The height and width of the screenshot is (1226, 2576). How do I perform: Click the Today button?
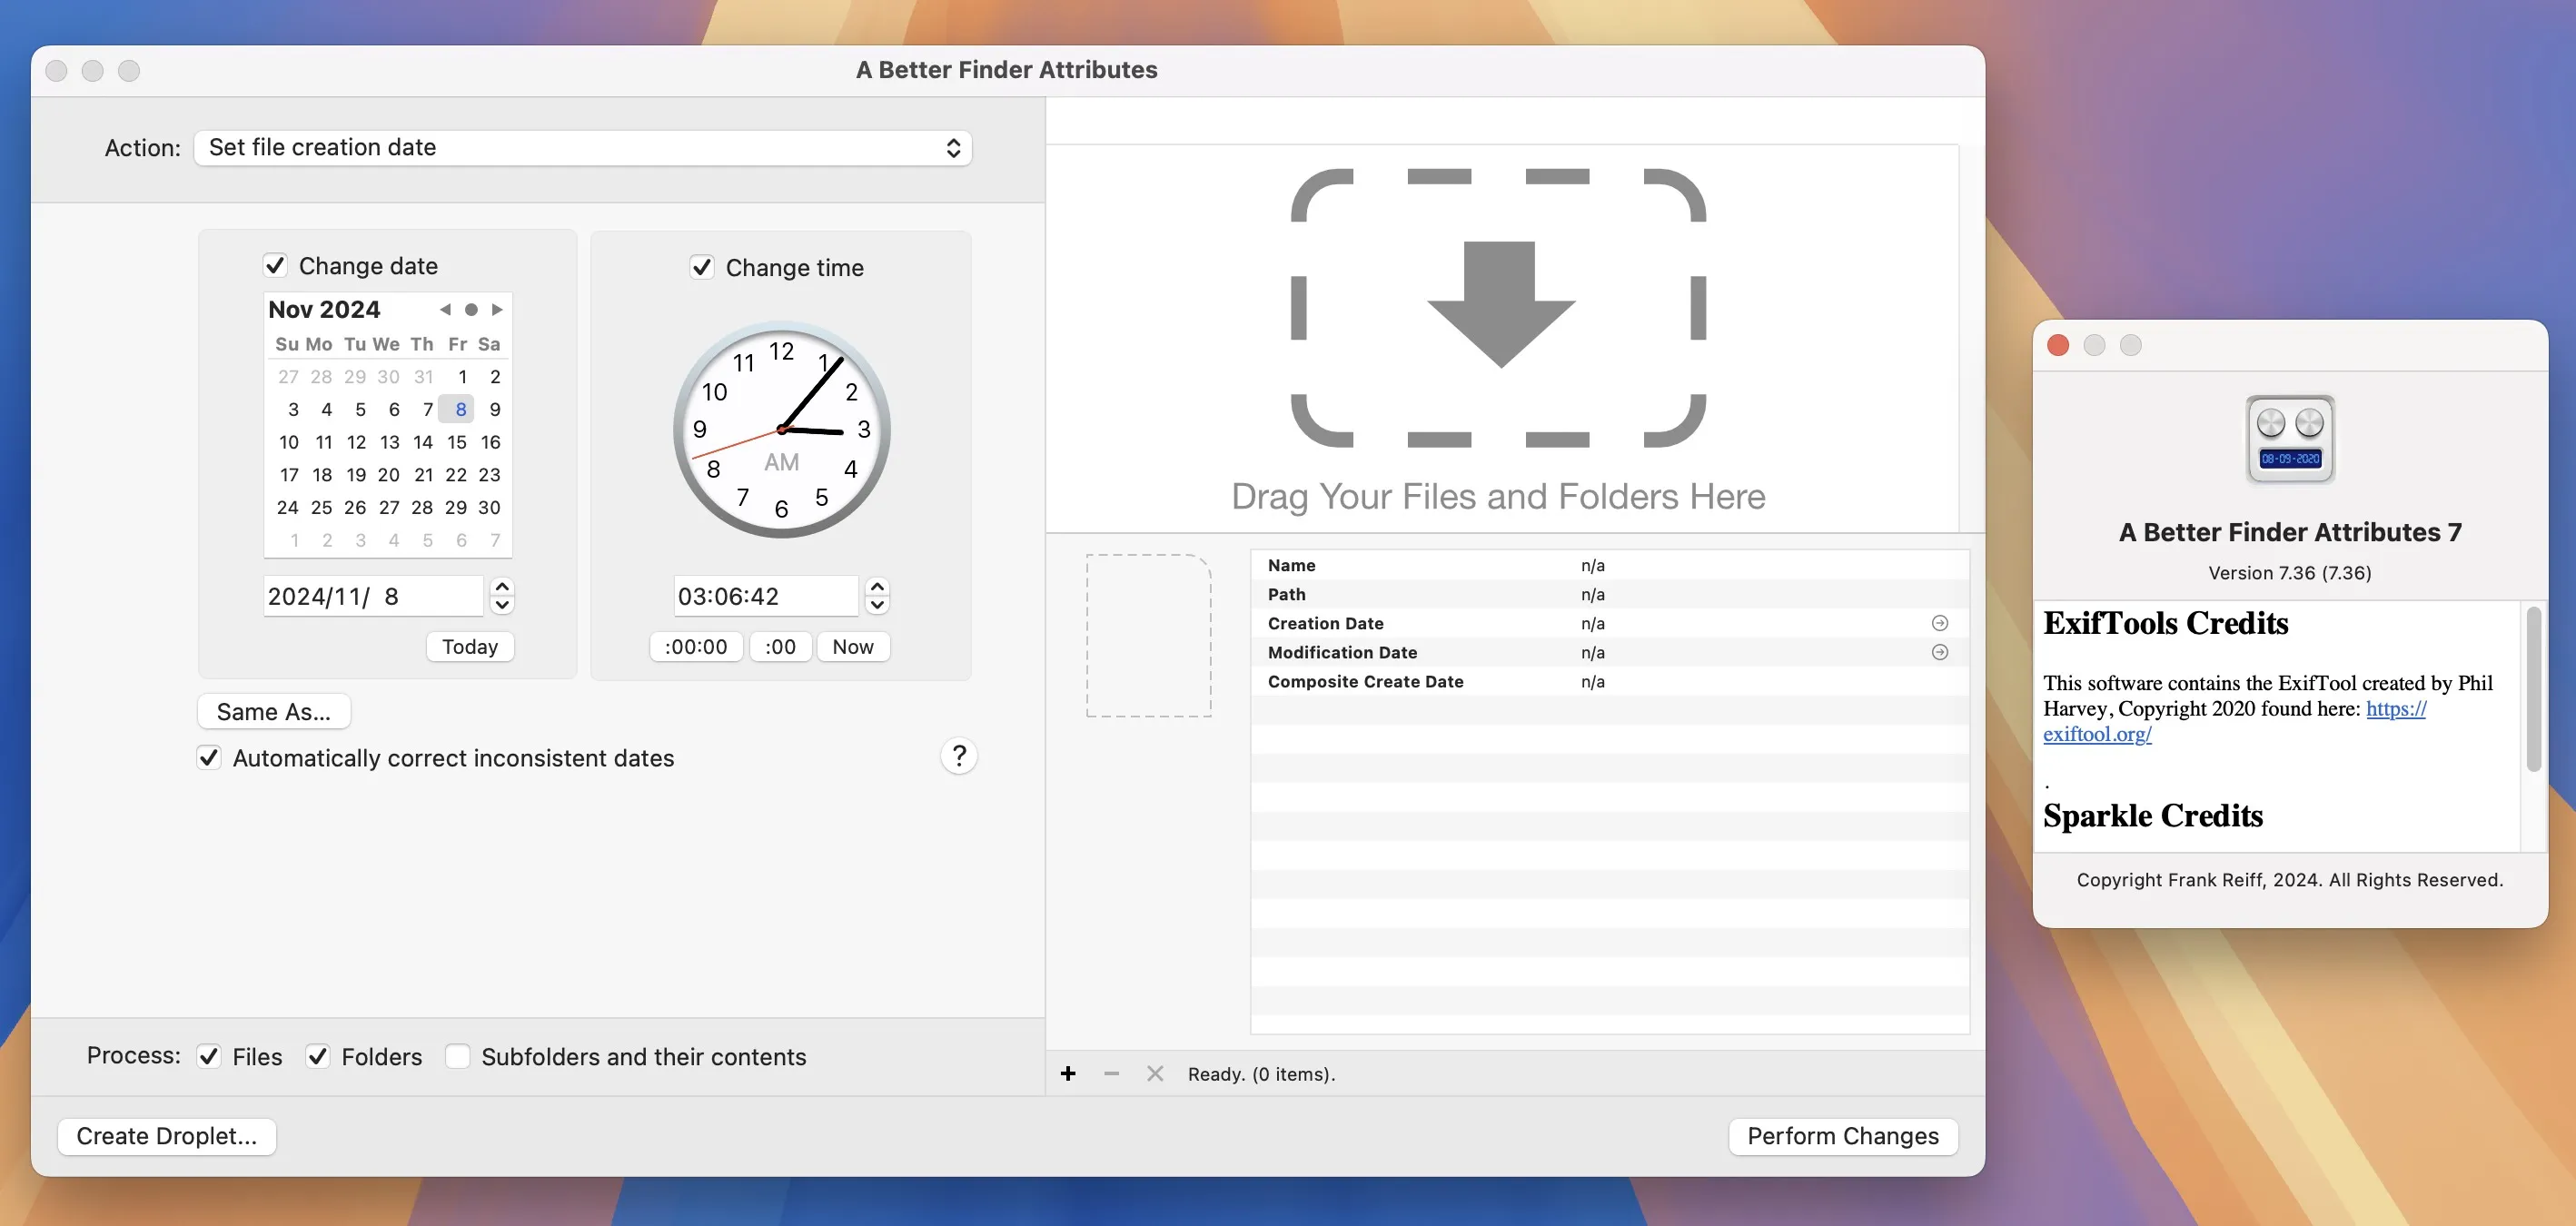470,646
